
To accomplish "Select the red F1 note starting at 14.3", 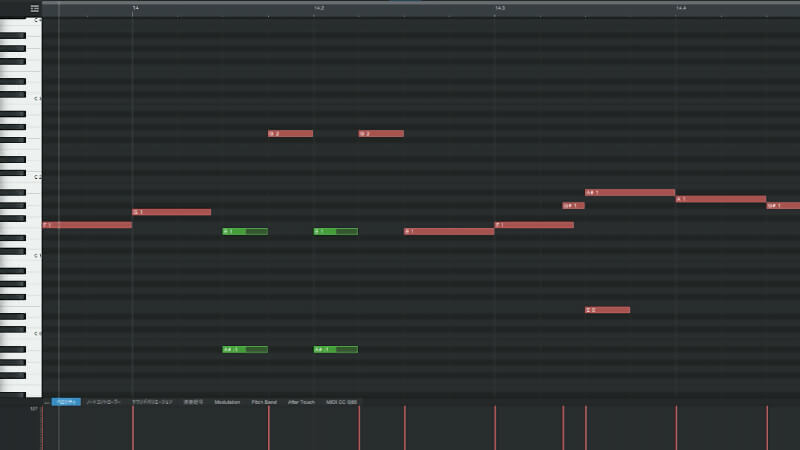I will pos(535,225).
